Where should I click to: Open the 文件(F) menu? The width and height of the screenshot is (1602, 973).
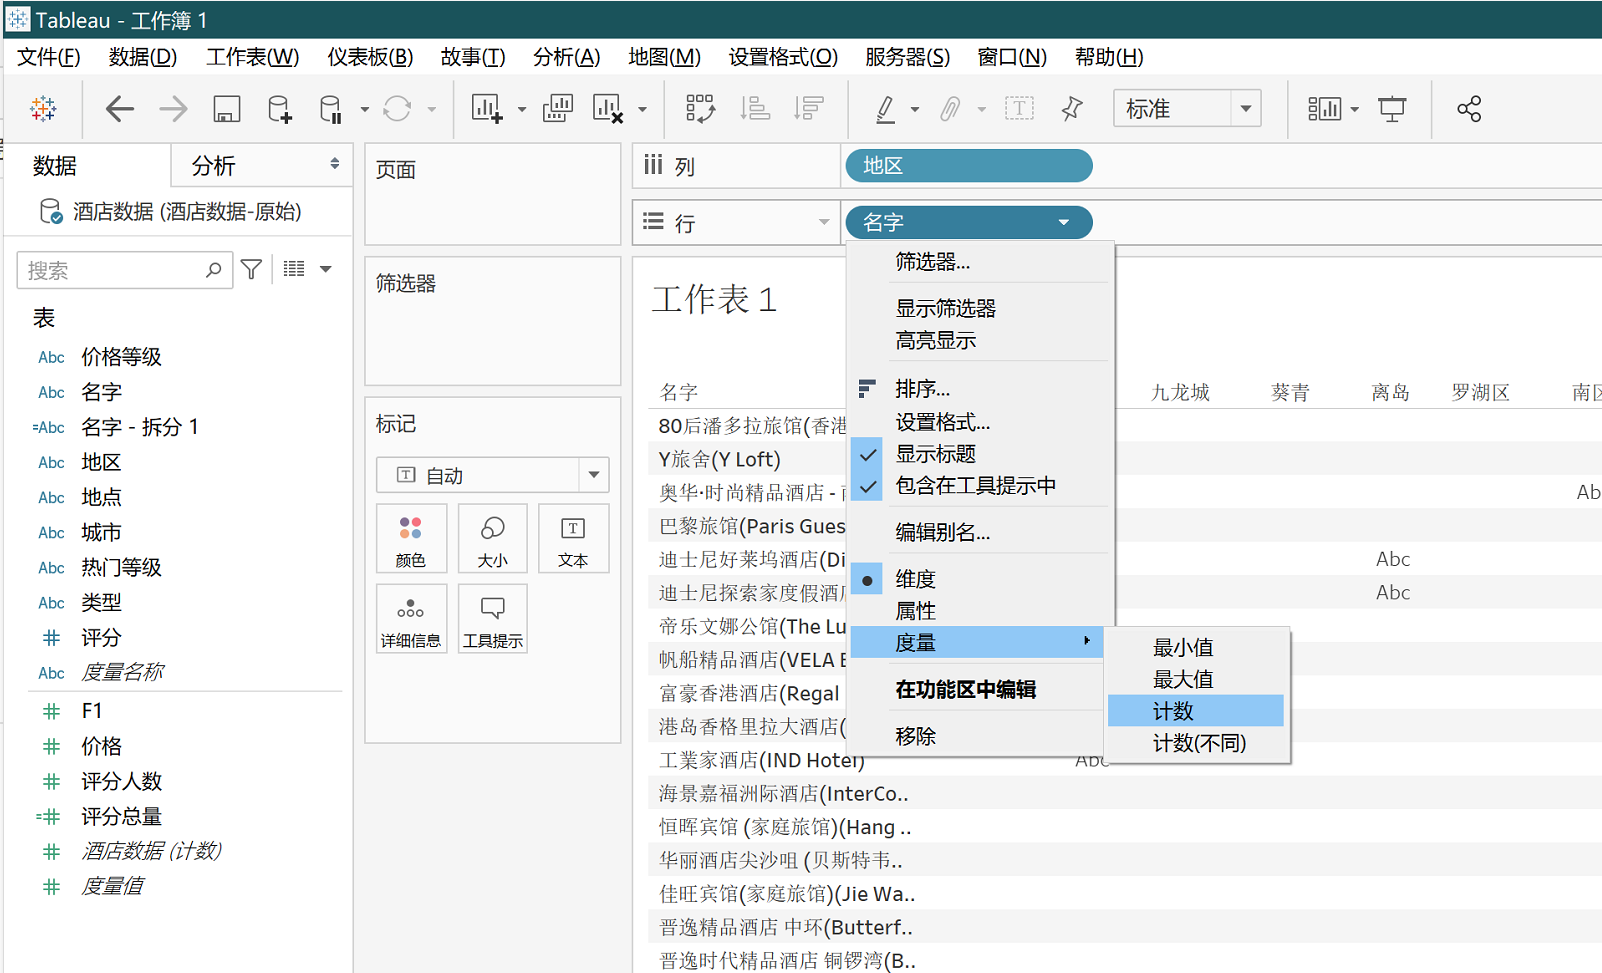tap(48, 57)
